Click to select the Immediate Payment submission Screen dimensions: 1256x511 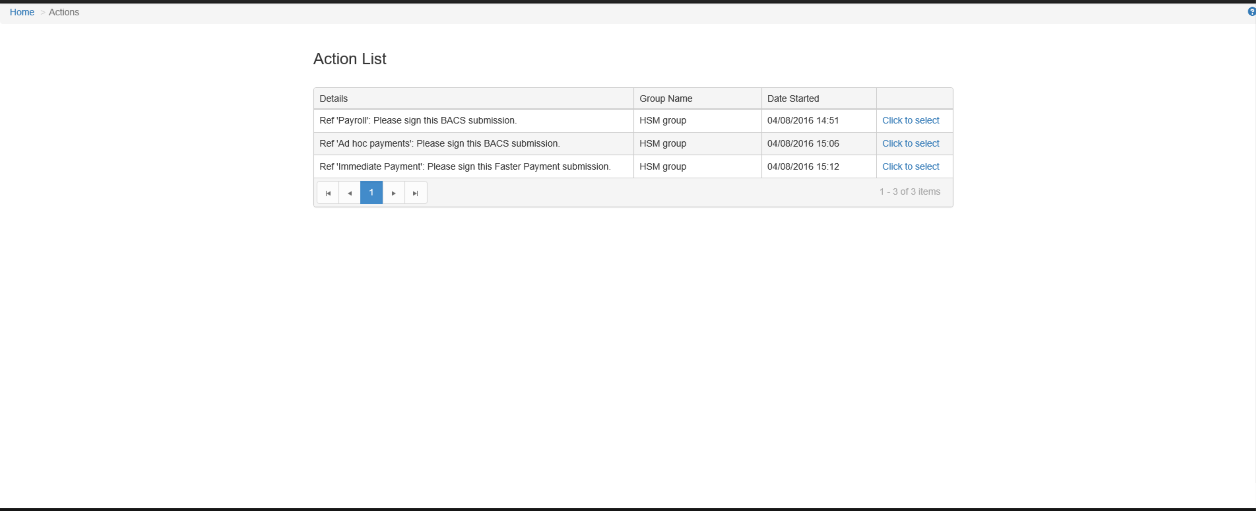pos(910,167)
